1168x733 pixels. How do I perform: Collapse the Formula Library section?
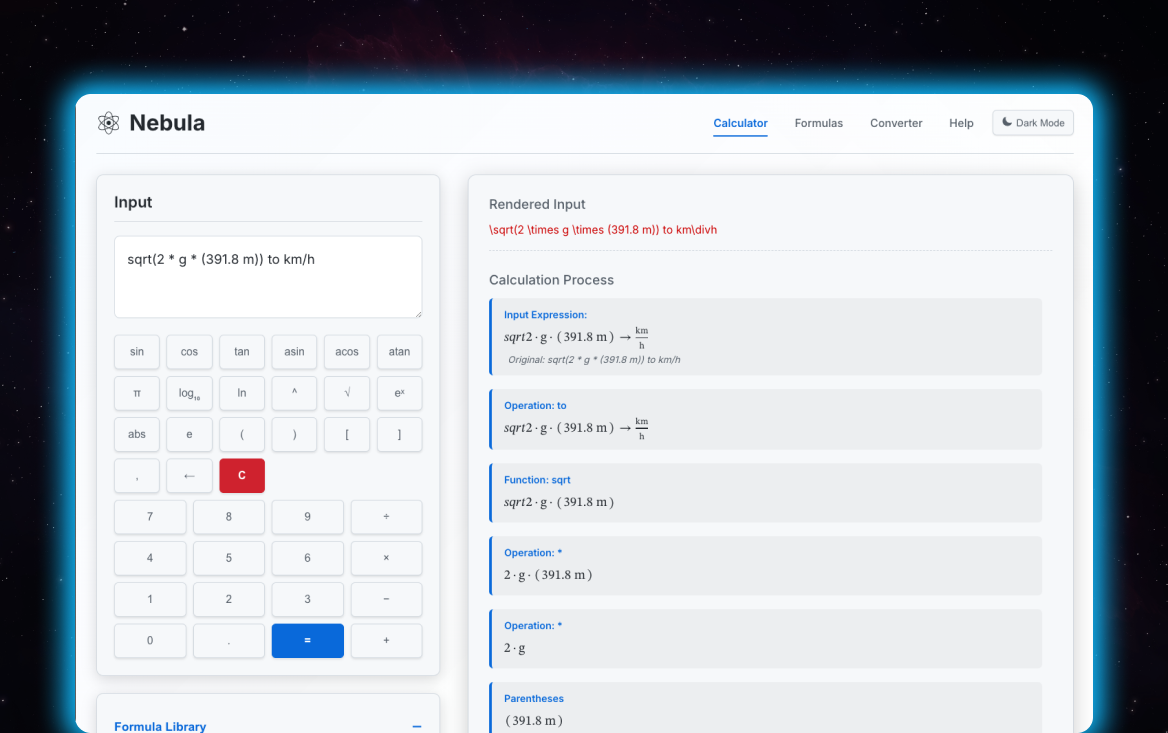416,727
